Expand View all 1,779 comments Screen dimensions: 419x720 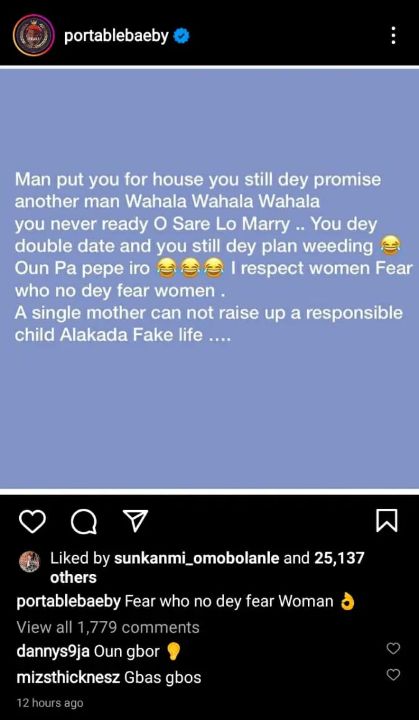tap(108, 627)
